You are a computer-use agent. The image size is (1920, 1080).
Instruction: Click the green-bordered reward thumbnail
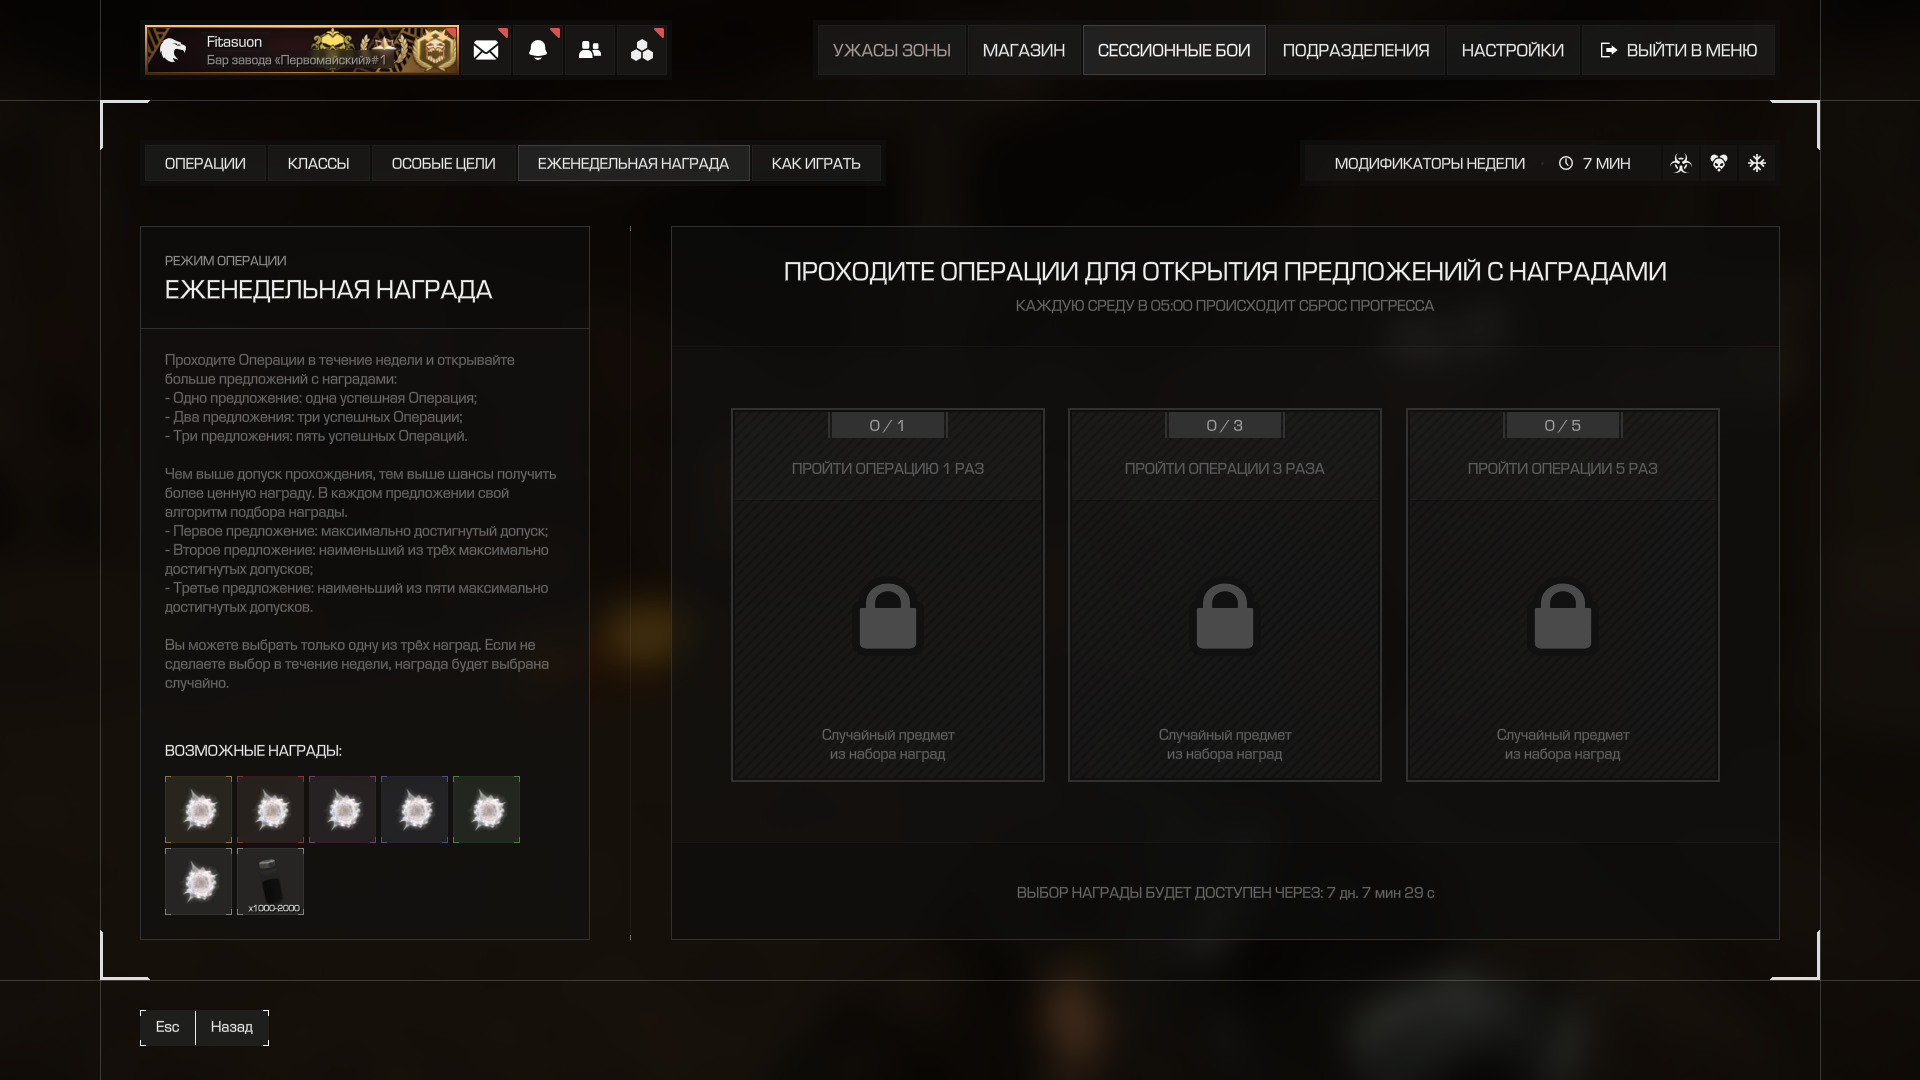(x=486, y=809)
